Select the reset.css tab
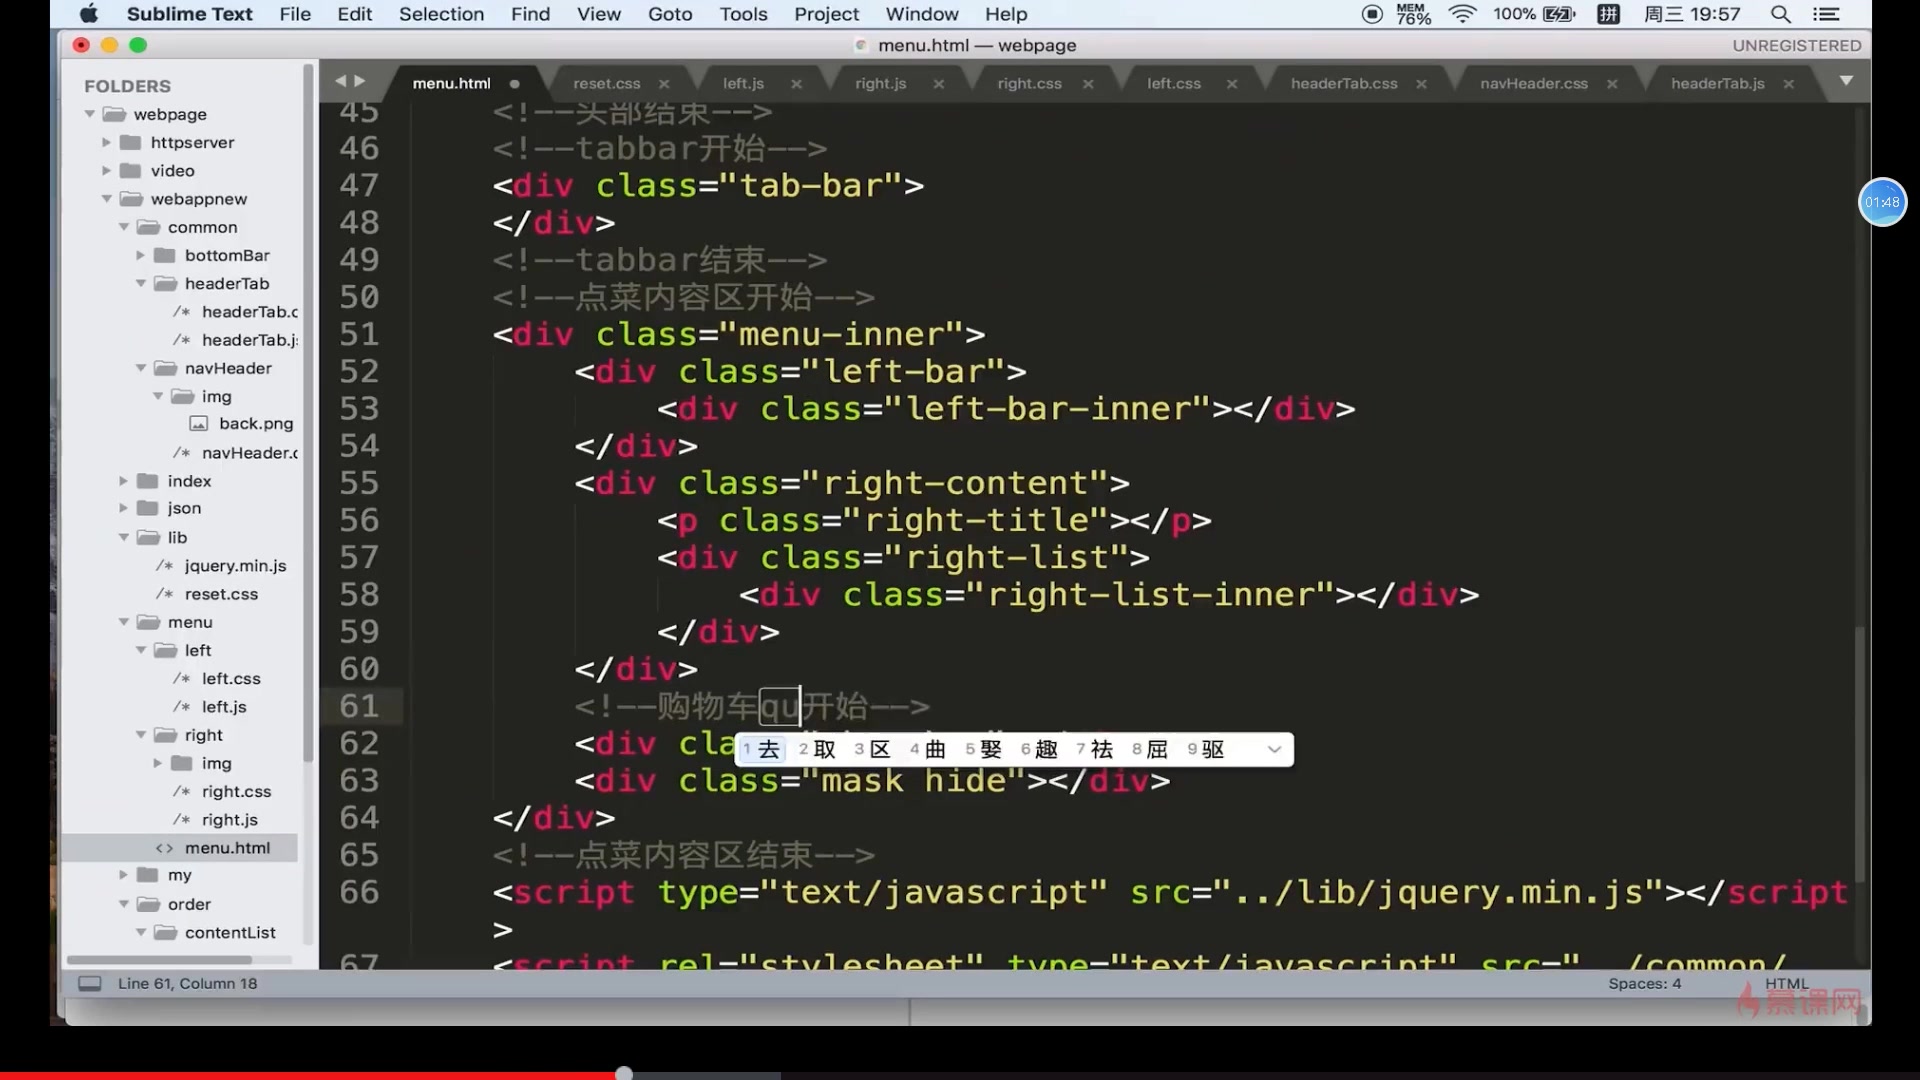Image resolution: width=1920 pixels, height=1080 pixels. pyautogui.click(x=605, y=82)
